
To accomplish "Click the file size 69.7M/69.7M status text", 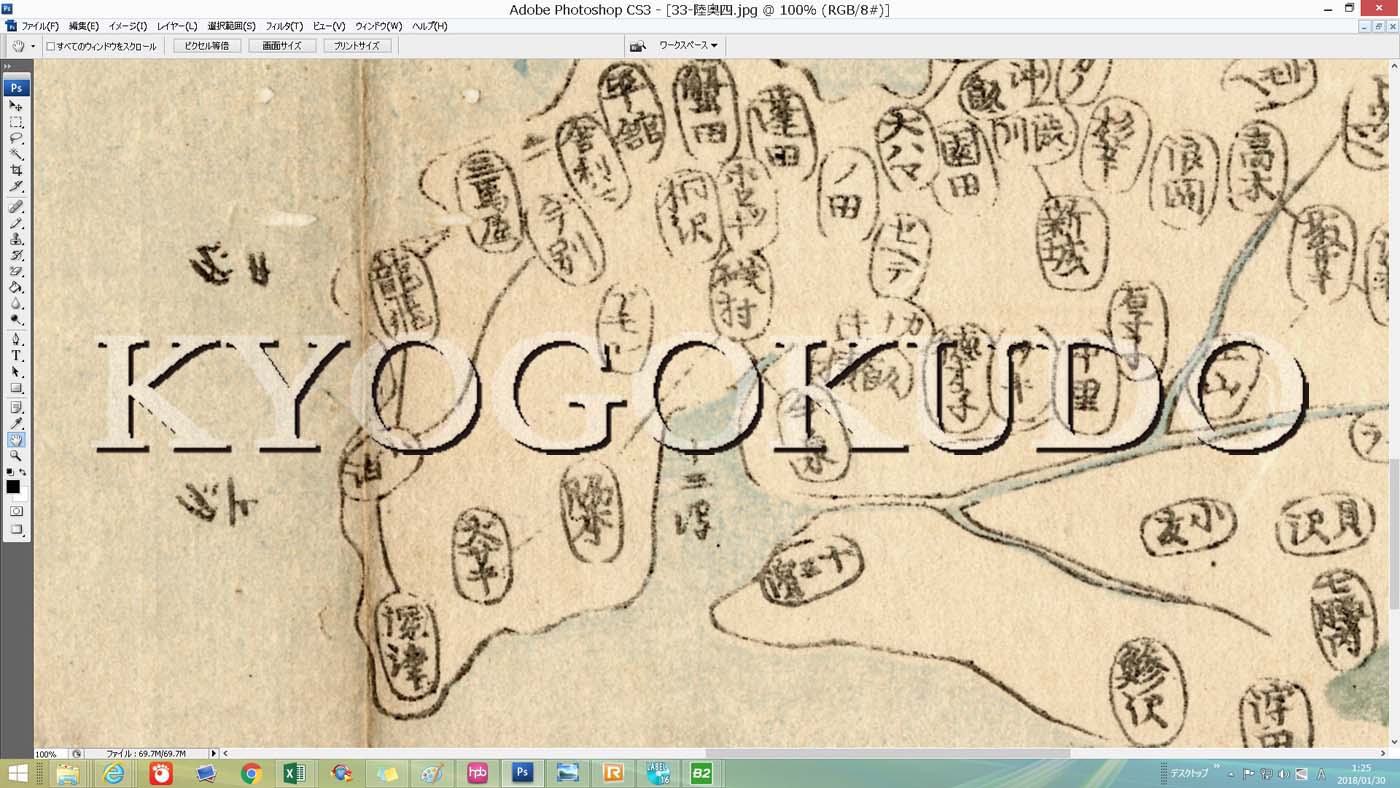I will pos(146,754).
